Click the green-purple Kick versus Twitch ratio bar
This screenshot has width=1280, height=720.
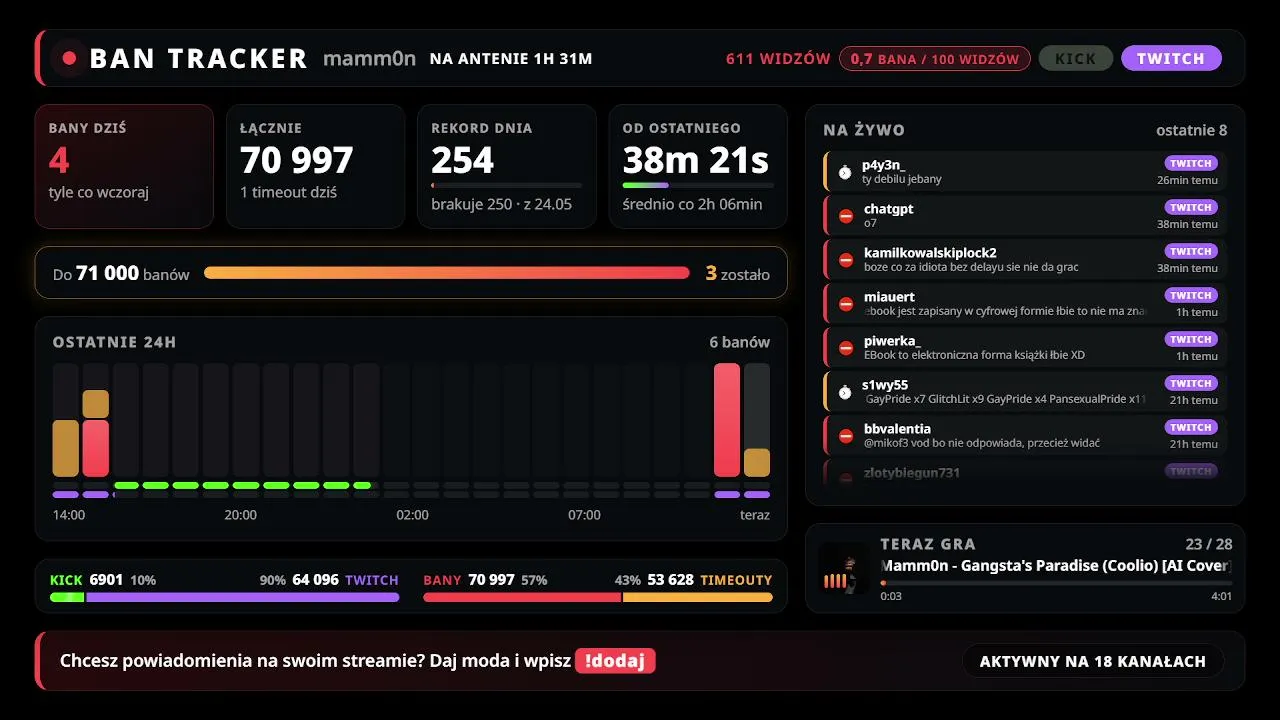(x=225, y=597)
